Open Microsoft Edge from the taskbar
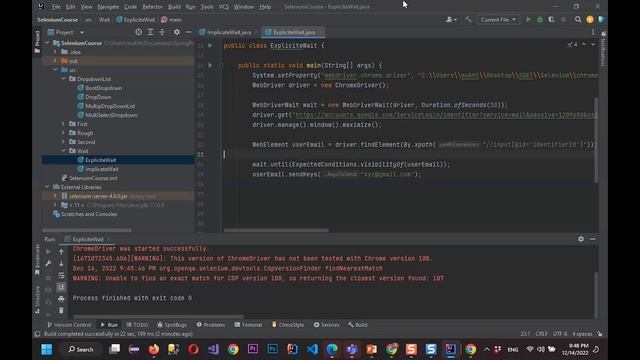 tap(332, 349)
